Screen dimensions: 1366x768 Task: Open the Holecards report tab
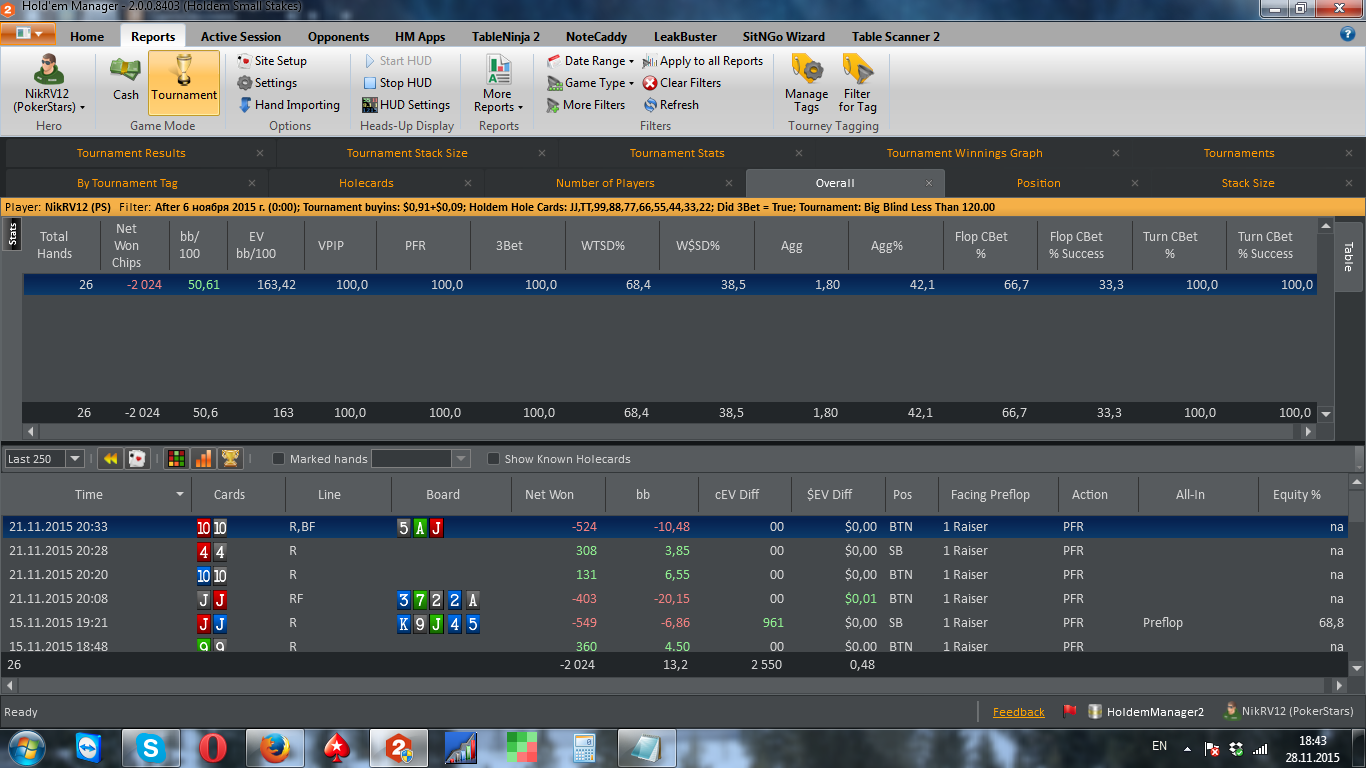click(366, 183)
